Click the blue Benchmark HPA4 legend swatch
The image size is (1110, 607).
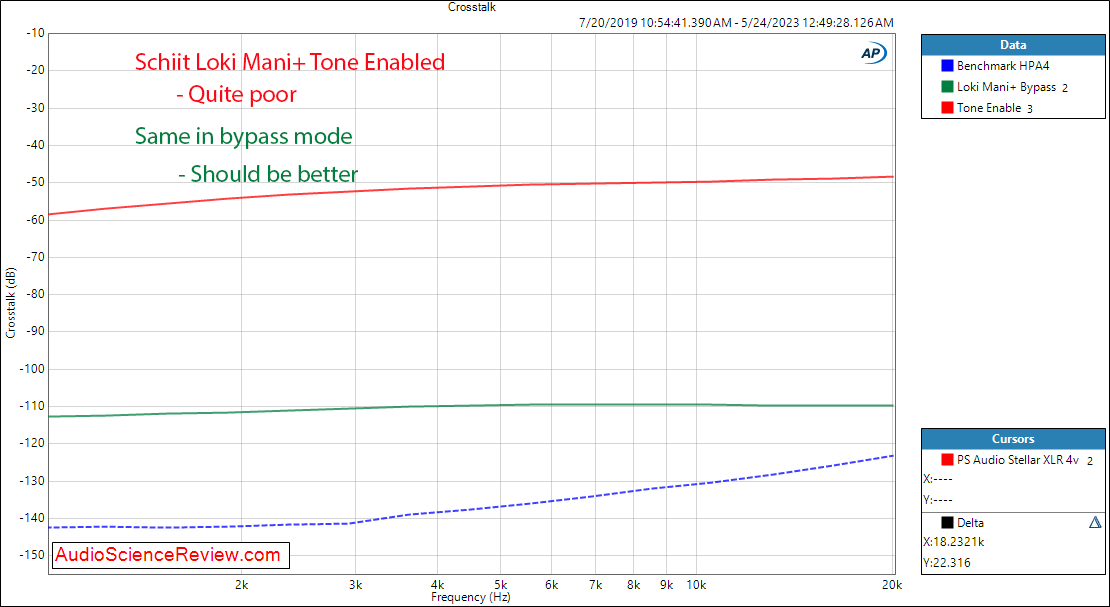tap(946, 66)
